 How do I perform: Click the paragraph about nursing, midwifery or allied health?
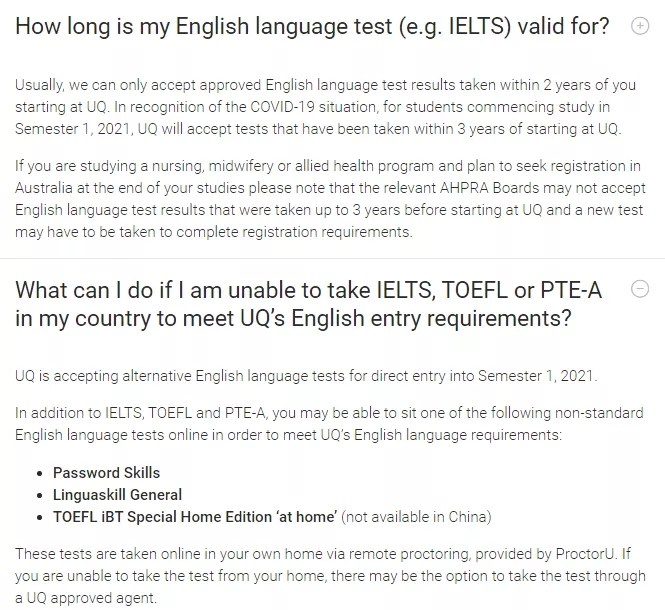click(x=330, y=199)
